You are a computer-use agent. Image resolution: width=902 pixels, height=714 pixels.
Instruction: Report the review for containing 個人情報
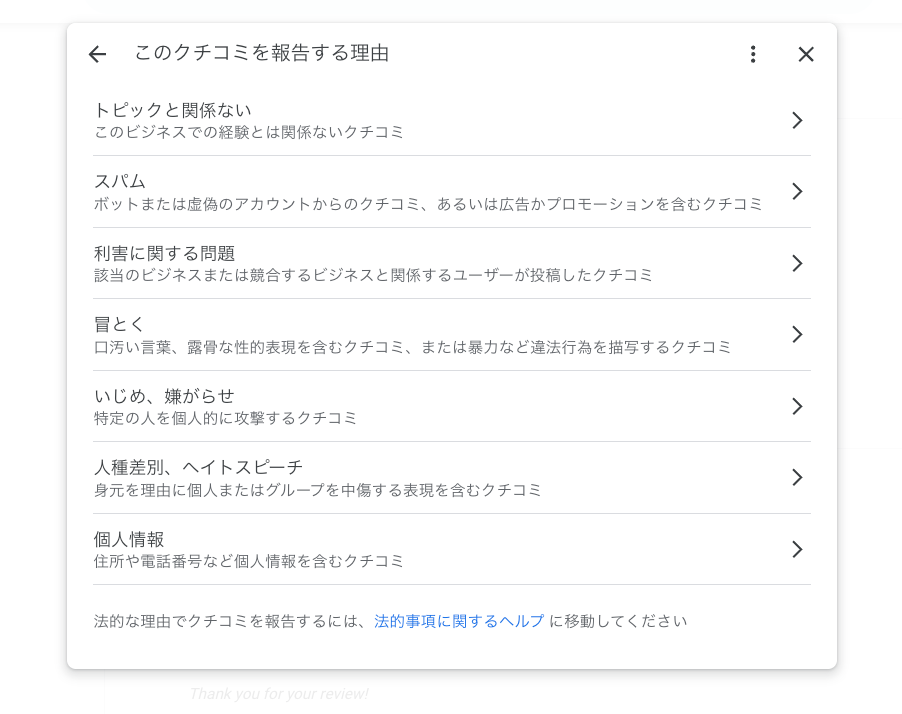pyautogui.click(x=400, y=549)
